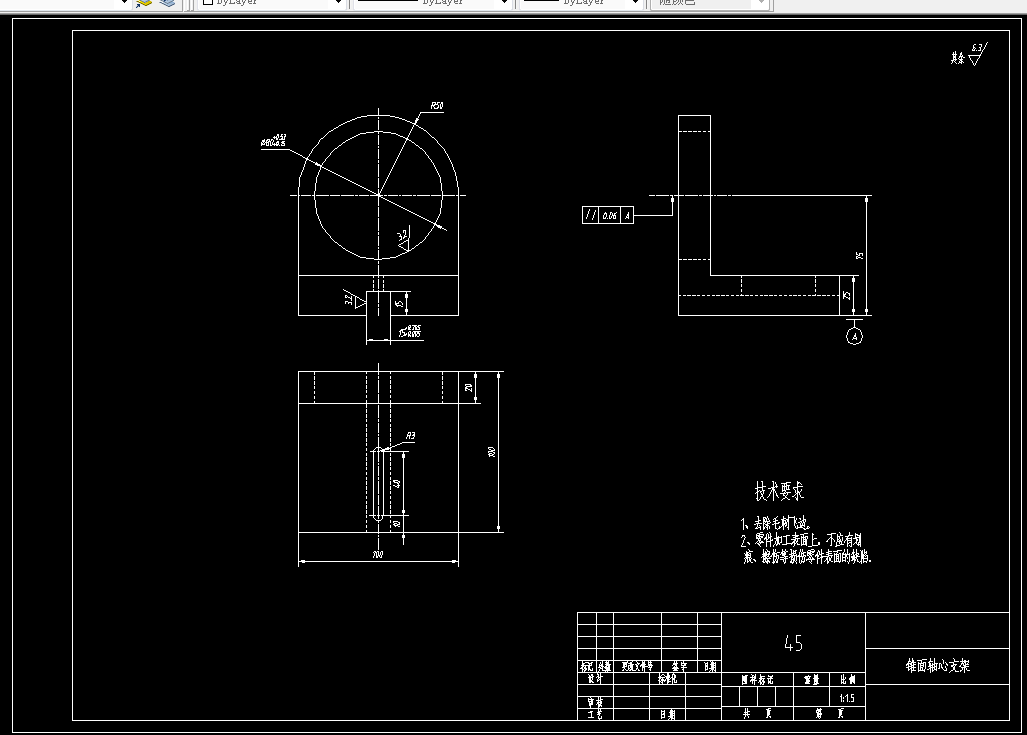Select note 1 去除毛刺飞边
Image resolution: width=1027 pixels, height=735 pixels.
pos(776,523)
